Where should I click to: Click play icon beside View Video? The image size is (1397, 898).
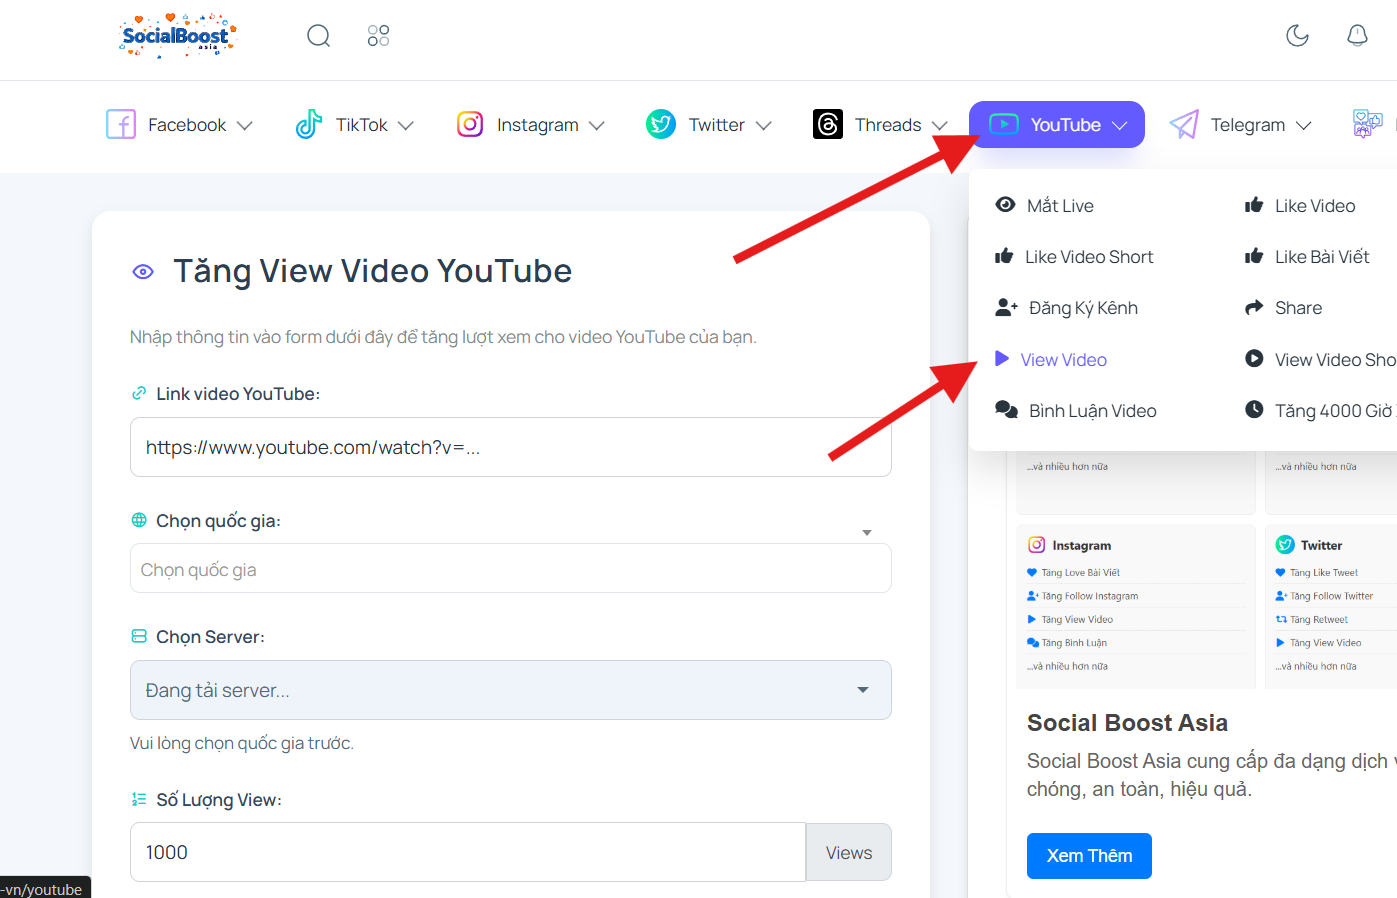coord(1002,358)
